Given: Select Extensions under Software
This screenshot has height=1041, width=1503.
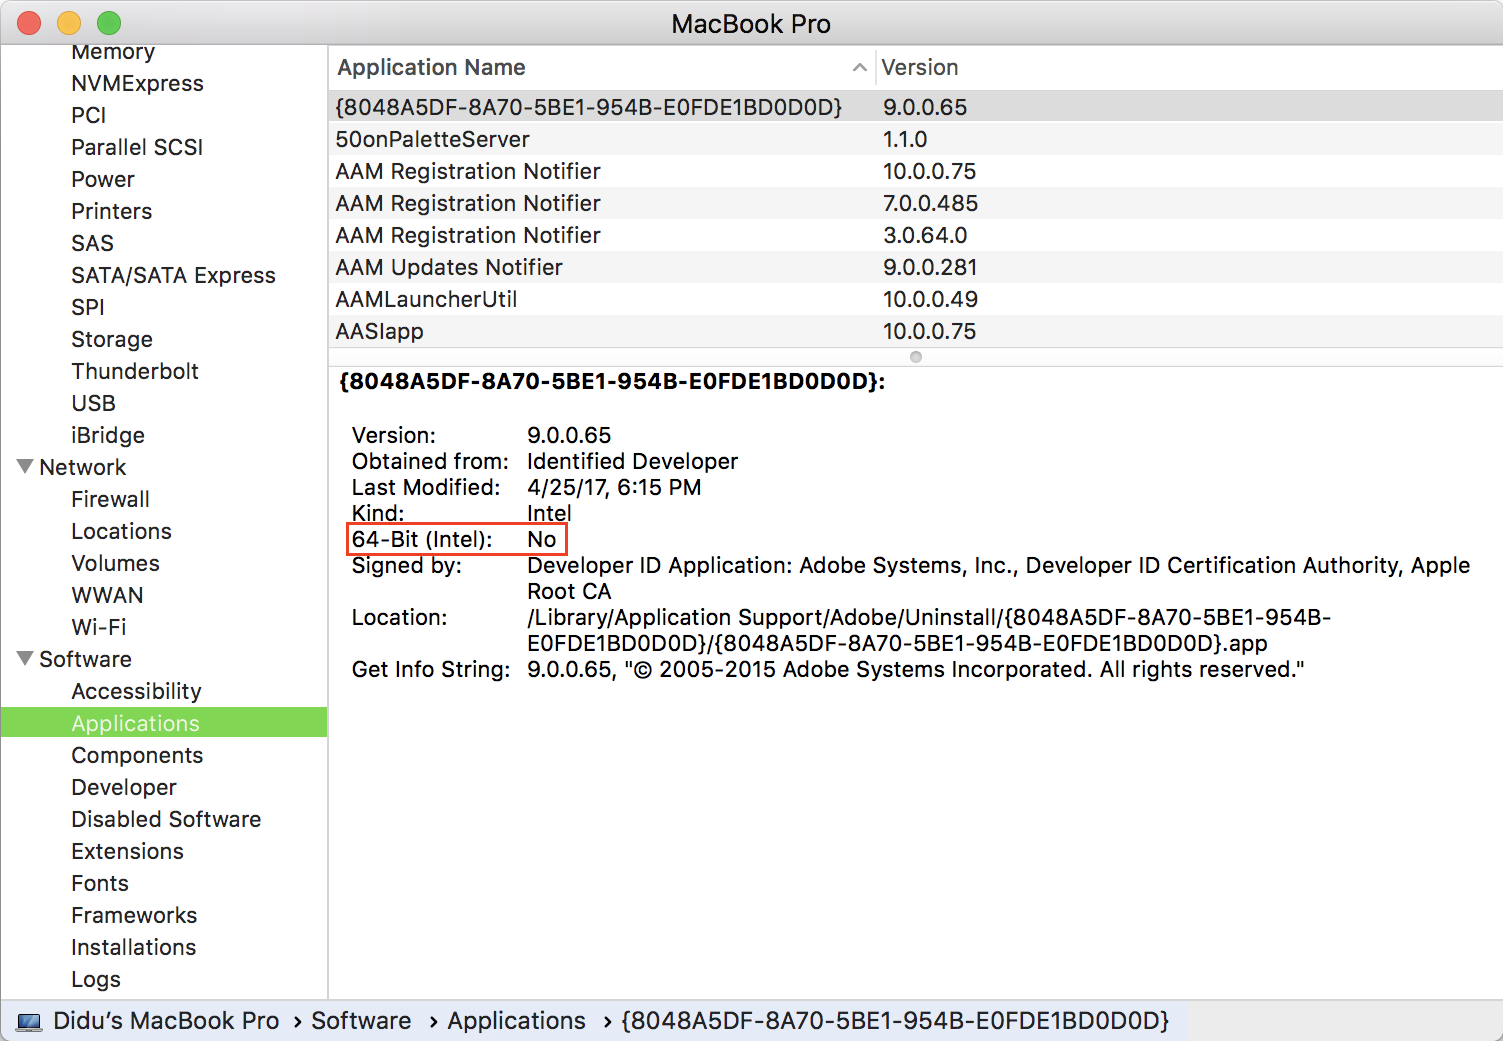Looking at the screenshot, I should 127,851.
